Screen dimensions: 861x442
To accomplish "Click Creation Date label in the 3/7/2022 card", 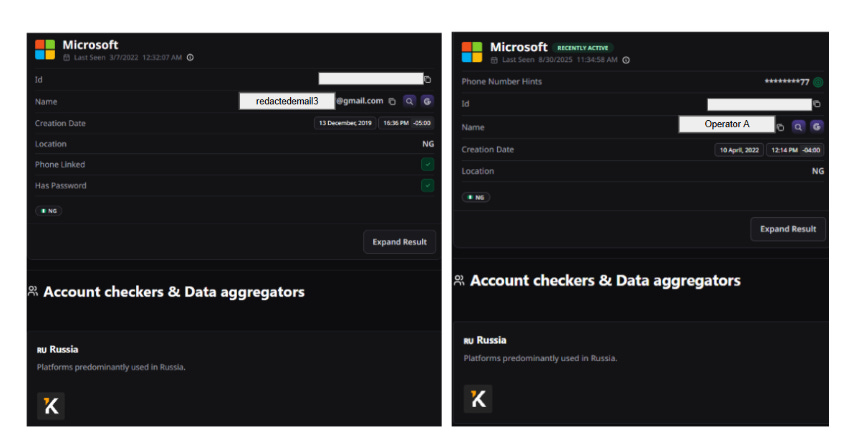I will click(60, 124).
